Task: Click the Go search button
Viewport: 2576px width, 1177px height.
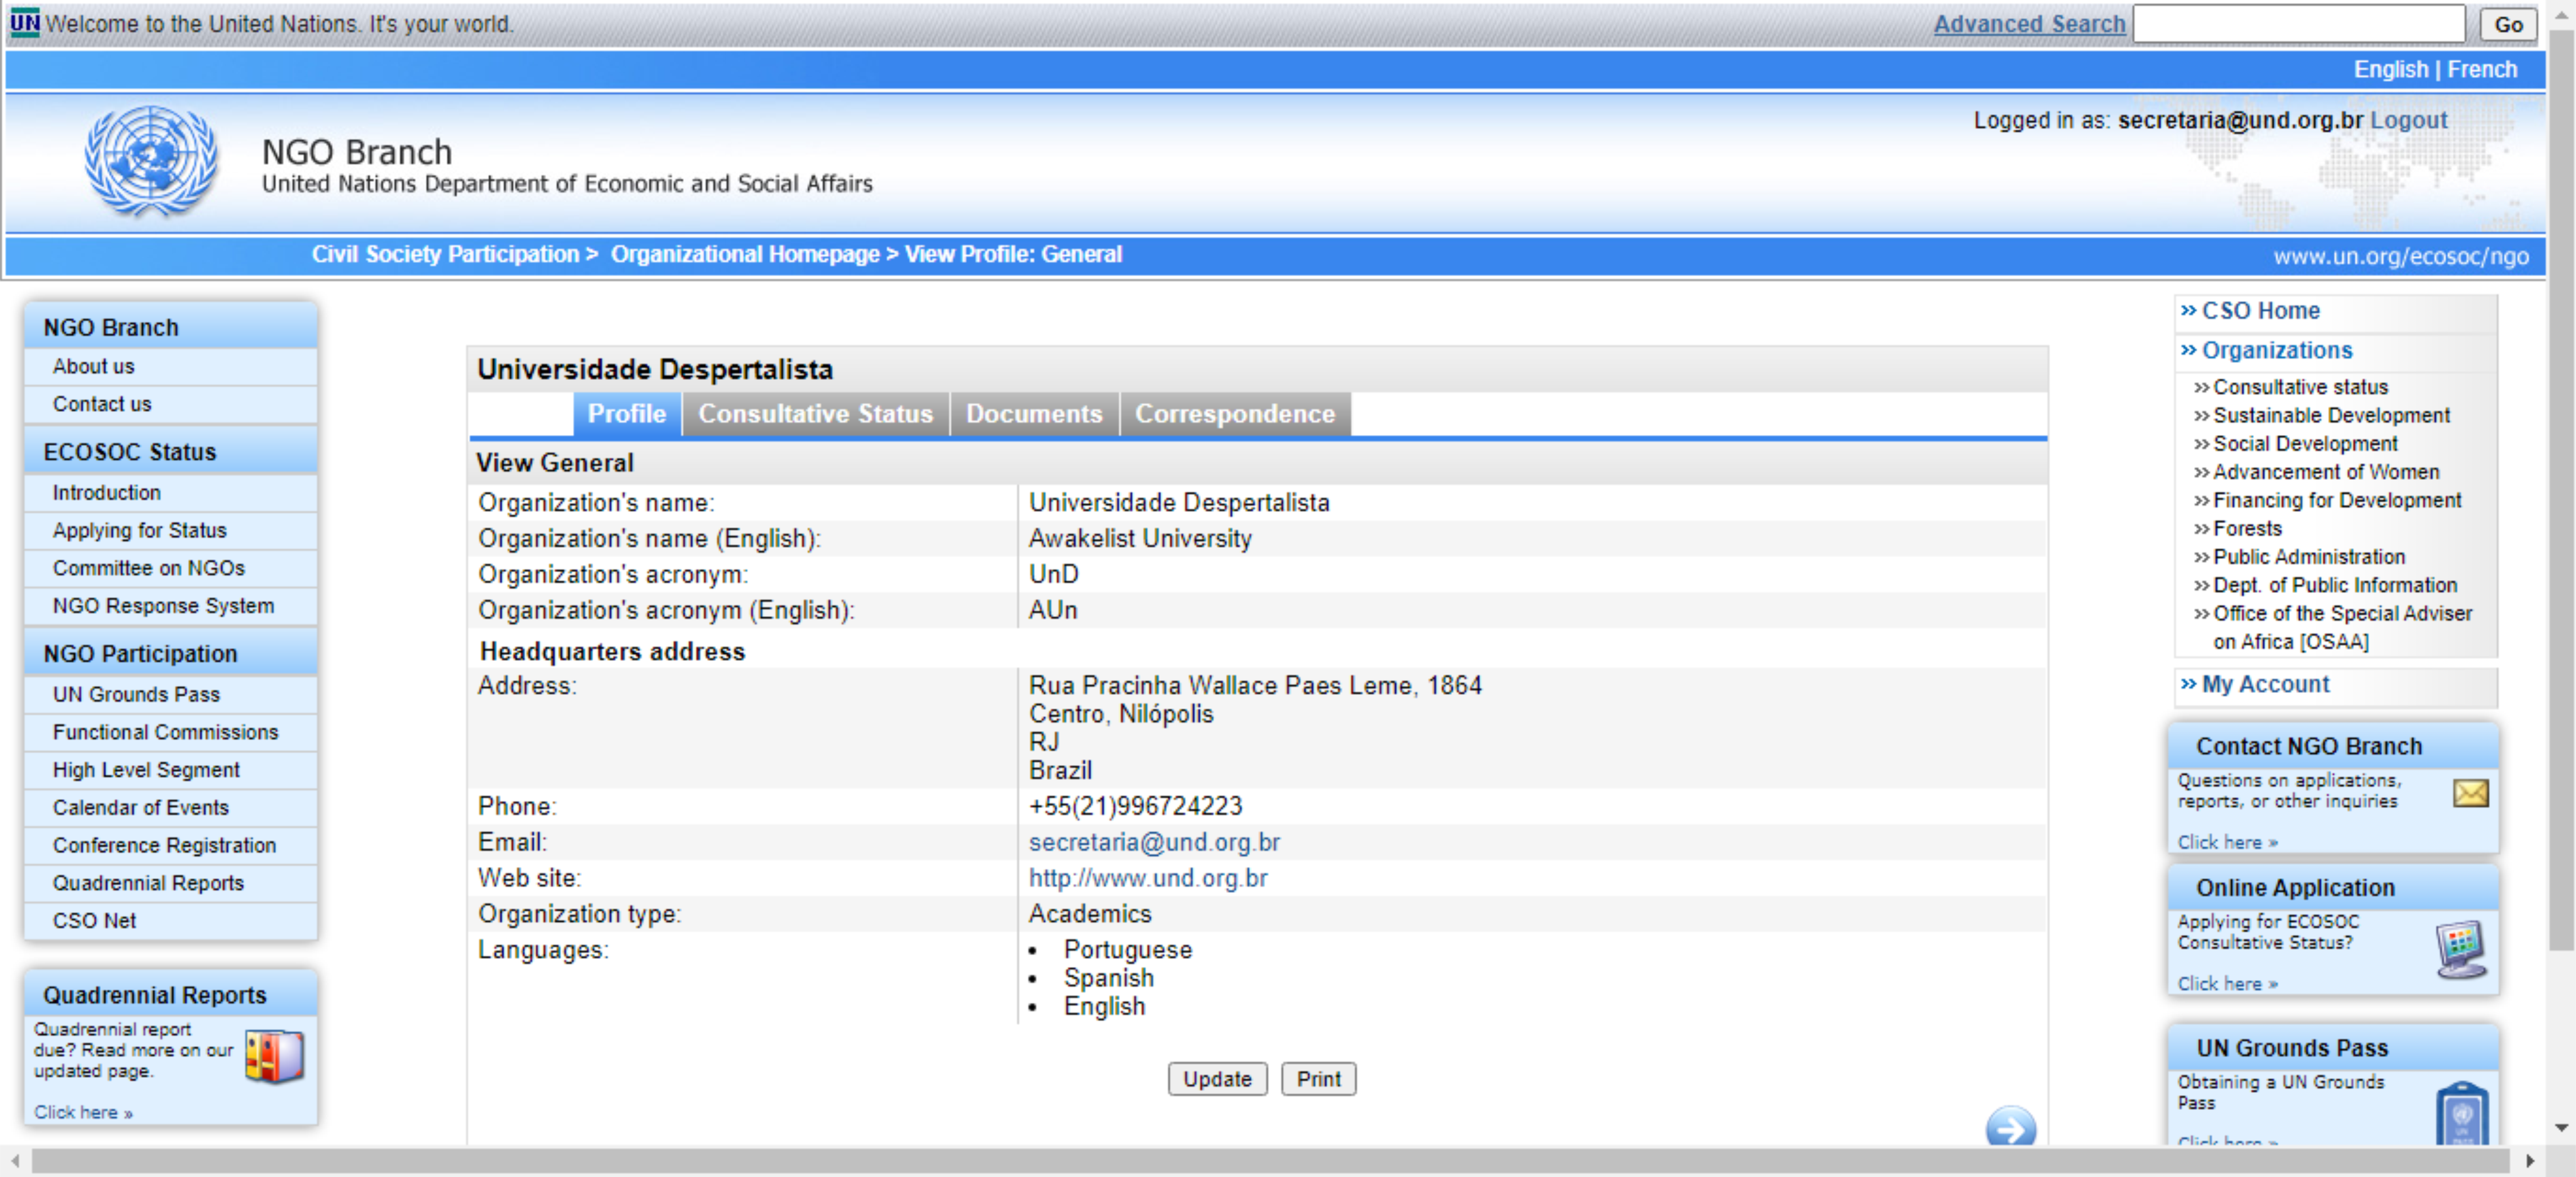Action: pyautogui.click(x=2507, y=24)
